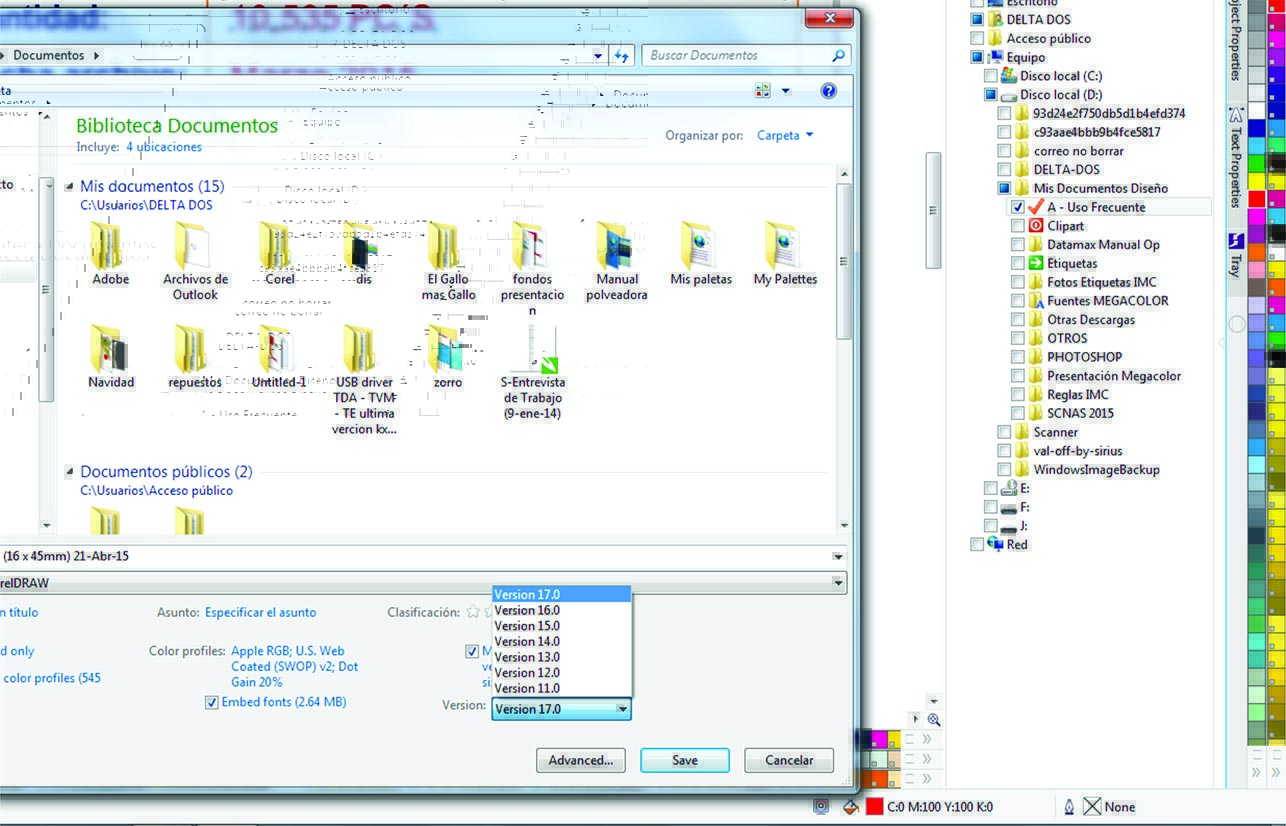Collapse the Documentos públicos (2) group

tap(70, 472)
